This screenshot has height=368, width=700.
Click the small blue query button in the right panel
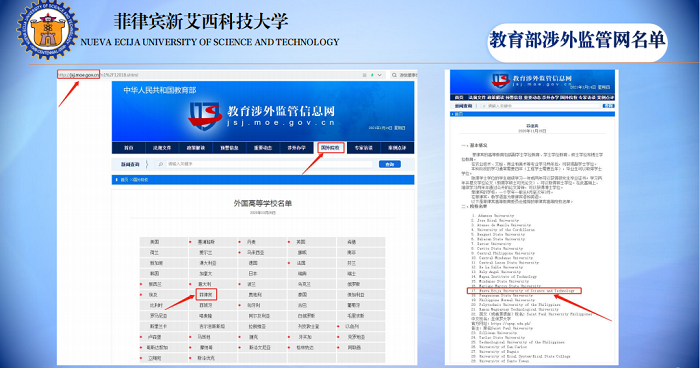pyautogui.click(x=608, y=106)
